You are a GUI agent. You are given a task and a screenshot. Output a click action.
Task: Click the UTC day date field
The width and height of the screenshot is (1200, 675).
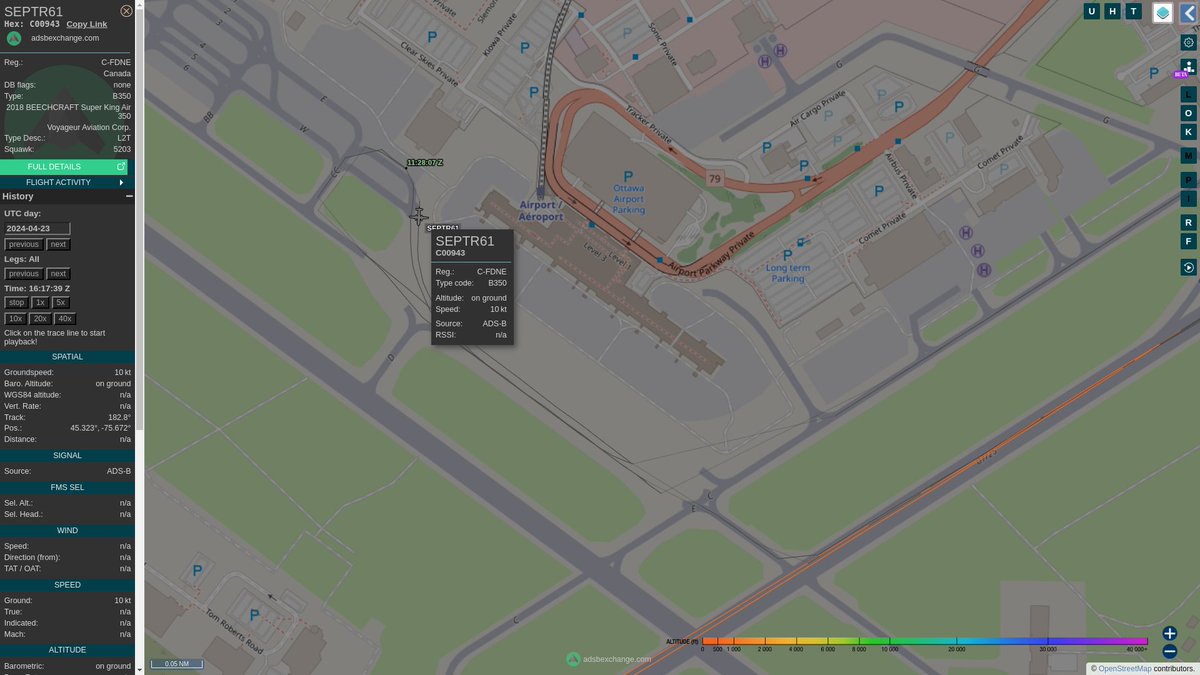point(37,229)
